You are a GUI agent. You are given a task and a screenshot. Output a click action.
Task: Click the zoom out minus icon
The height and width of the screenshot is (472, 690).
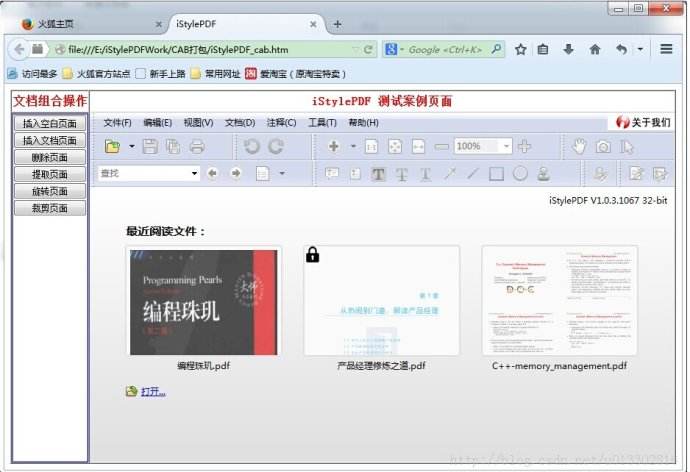coord(441,147)
